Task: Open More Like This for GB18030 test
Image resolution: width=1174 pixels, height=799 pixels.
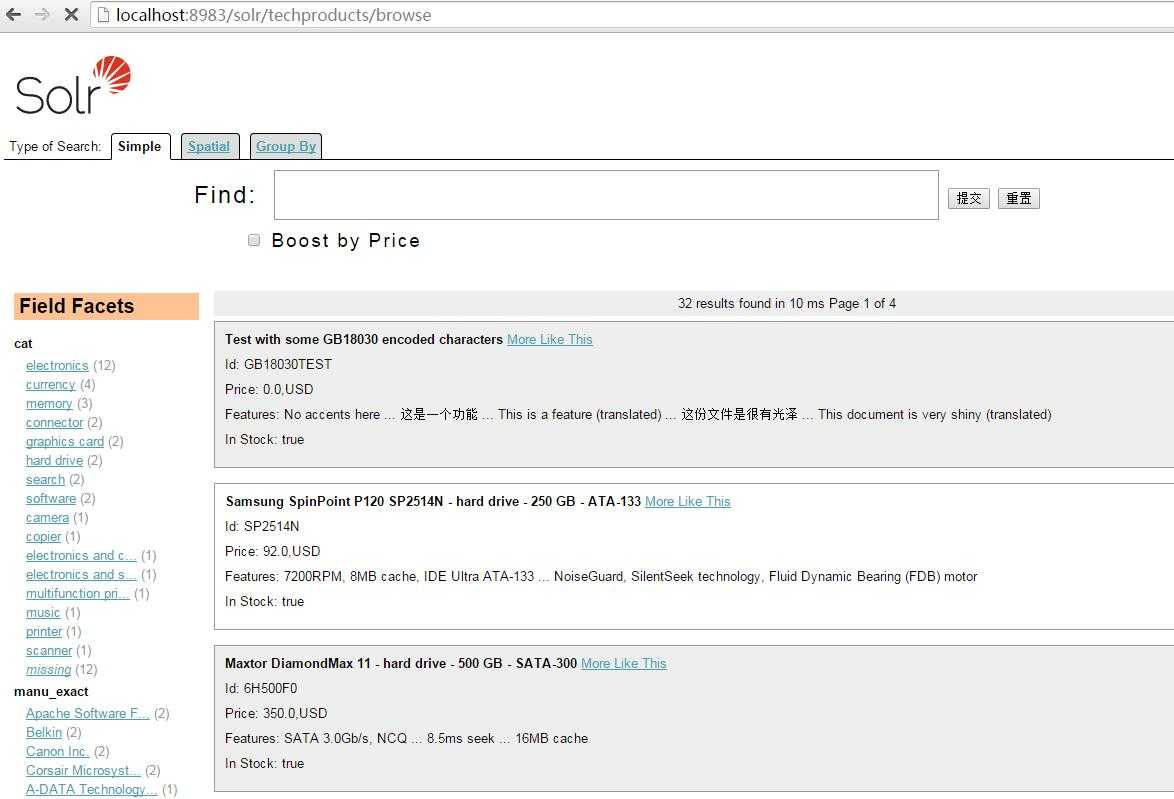Action: [550, 339]
